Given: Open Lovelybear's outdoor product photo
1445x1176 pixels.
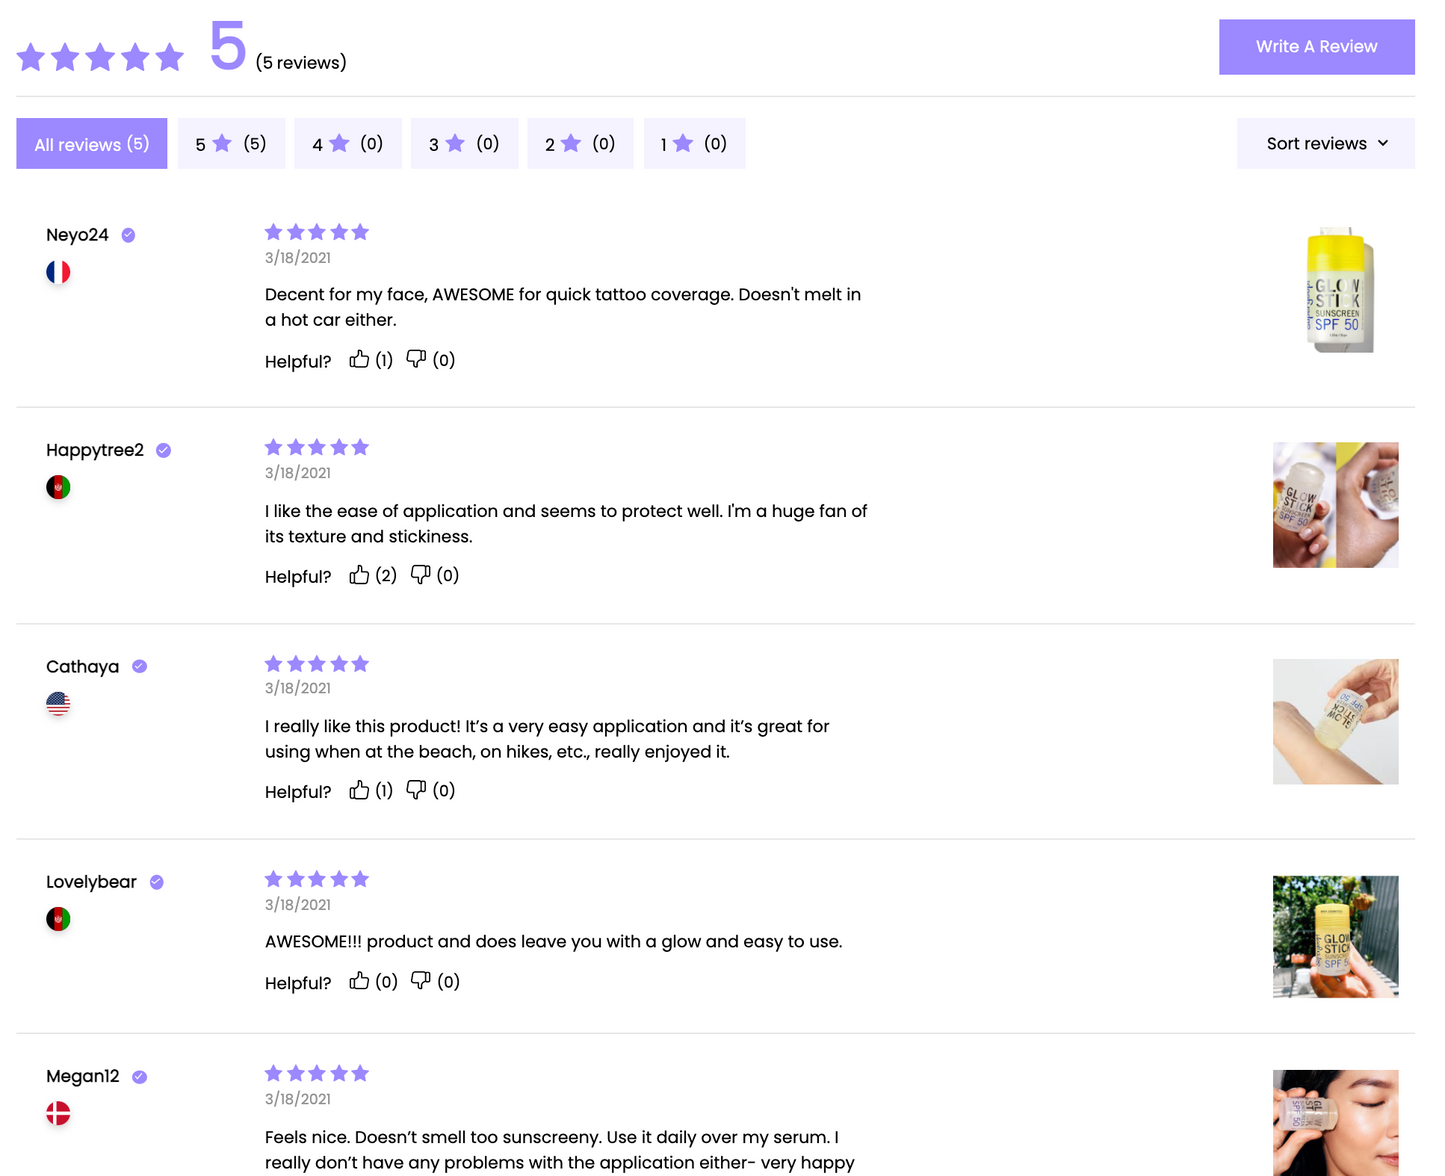Looking at the screenshot, I should coord(1335,937).
